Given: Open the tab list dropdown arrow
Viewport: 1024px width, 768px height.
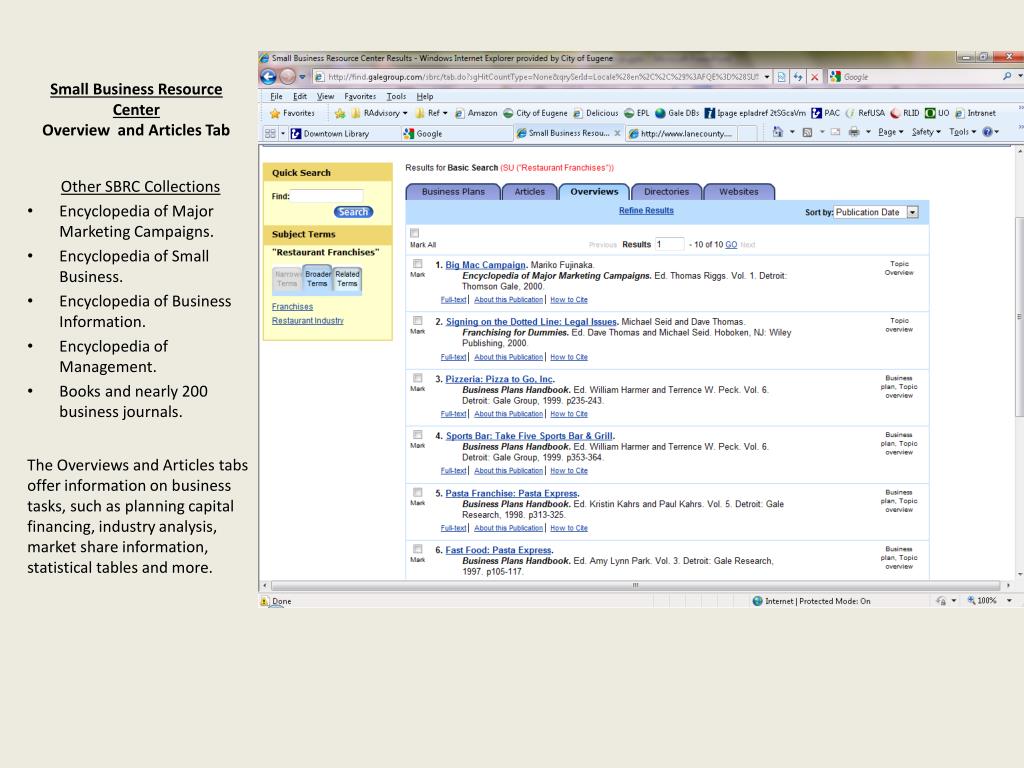Looking at the screenshot, I should [283, 133].
